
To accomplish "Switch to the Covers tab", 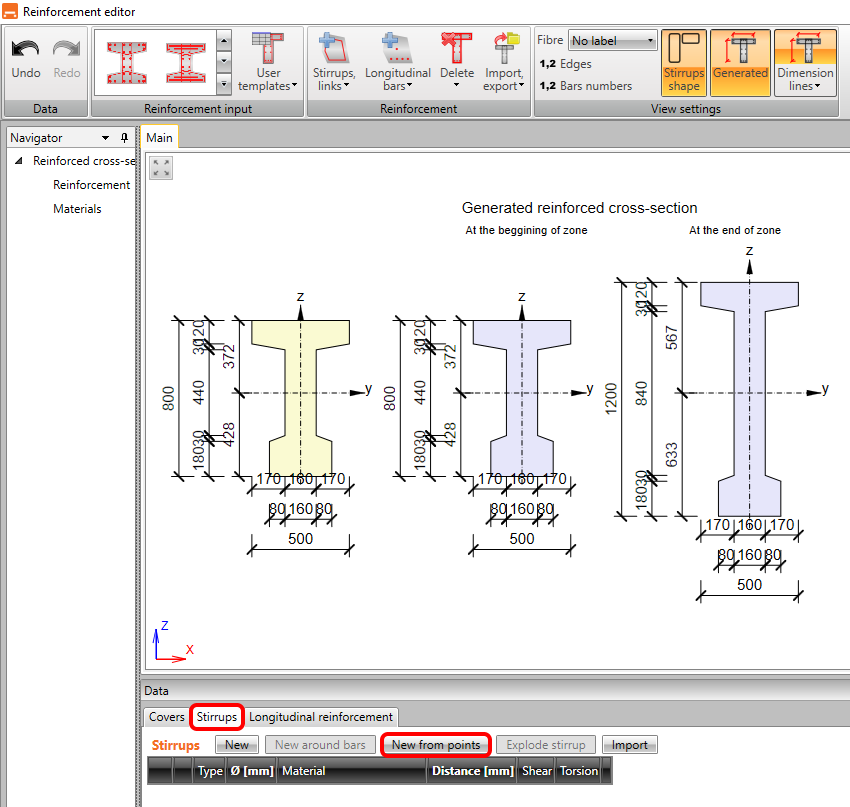I will click(167, 717).
